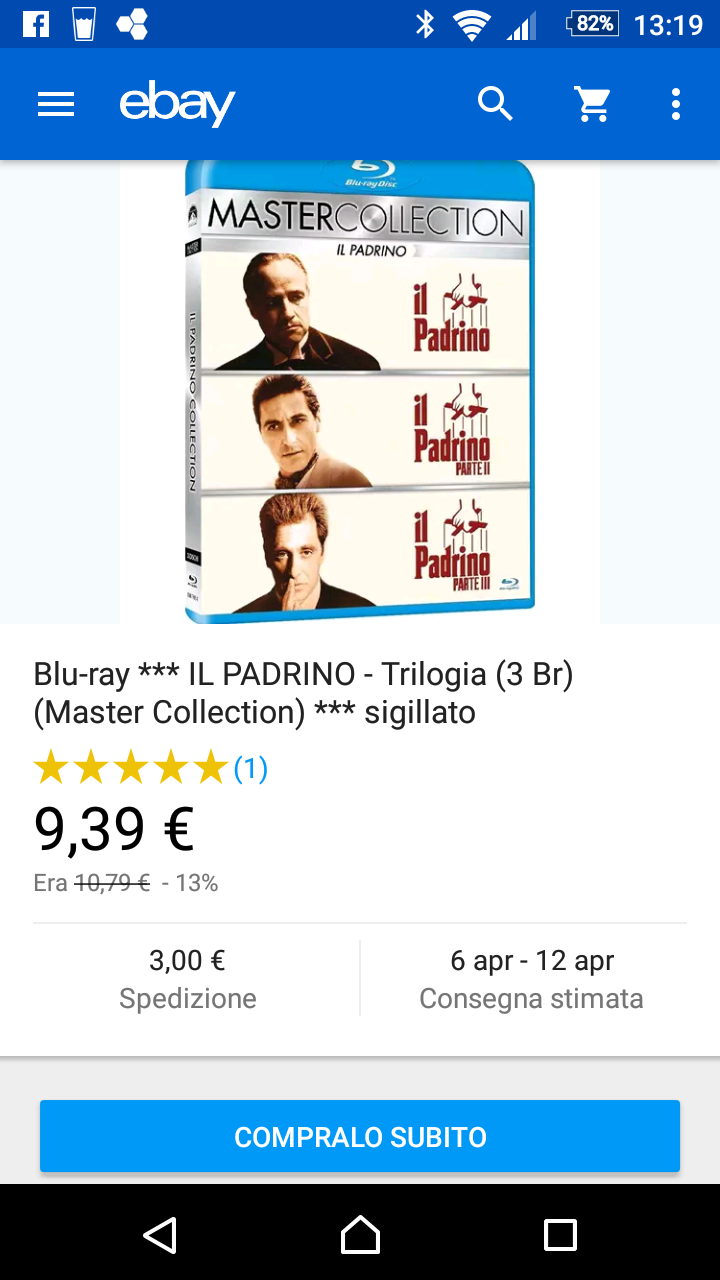
Task: Tap the Android home button
Action: tap(360, 1234)
